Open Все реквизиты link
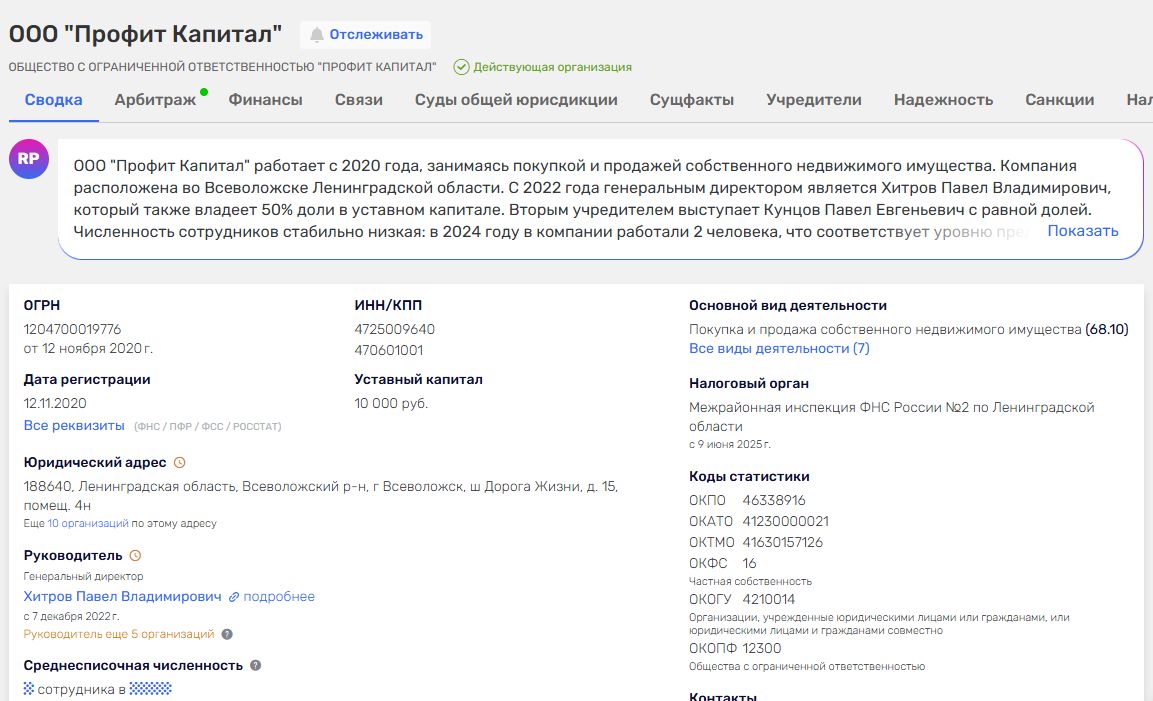The image size is (1153, 701). pyautogui.click(x=74, y=425)
